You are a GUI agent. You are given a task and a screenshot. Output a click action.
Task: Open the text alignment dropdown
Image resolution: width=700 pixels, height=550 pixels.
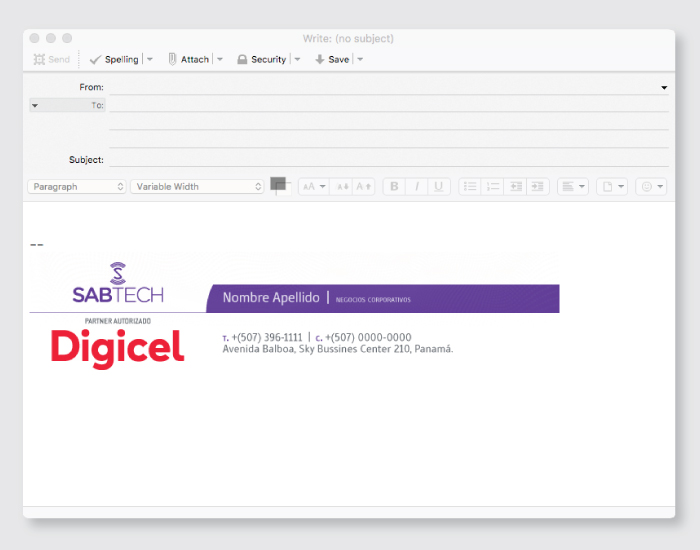[x=573, y=187]
